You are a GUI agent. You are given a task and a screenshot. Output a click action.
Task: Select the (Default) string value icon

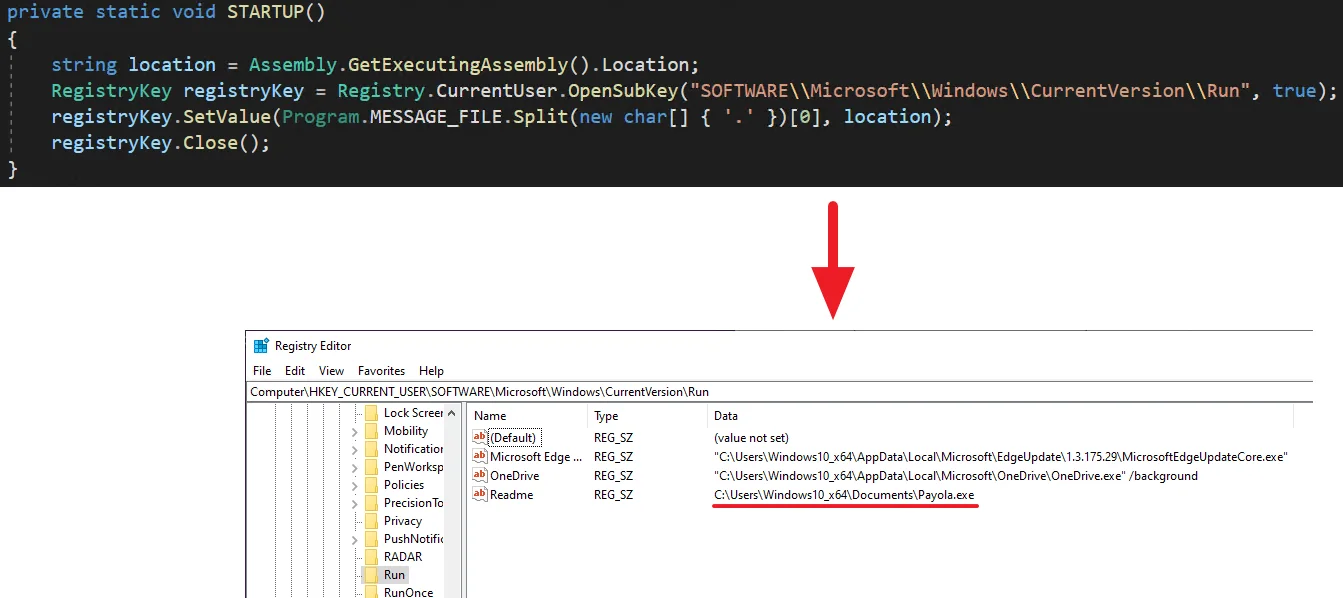pyautogui.click(x=480, y=438)
